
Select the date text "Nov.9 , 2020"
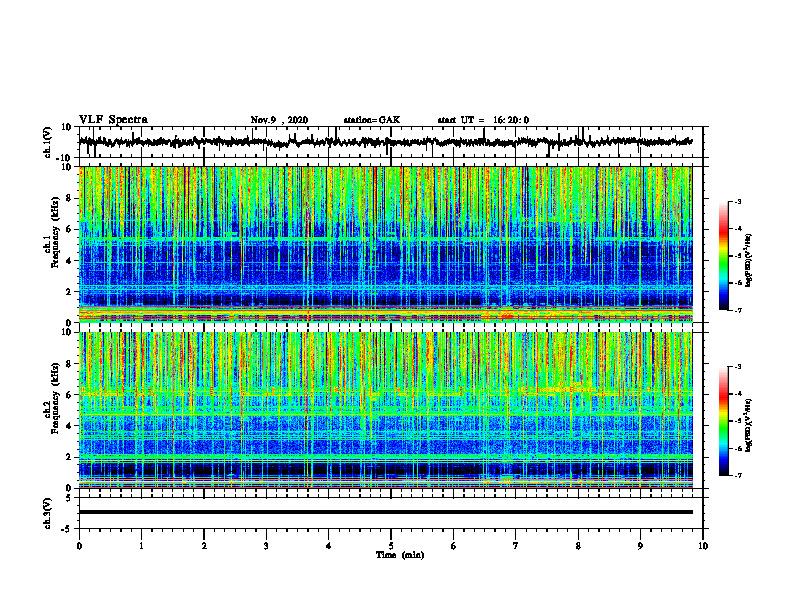click(279, 120)
